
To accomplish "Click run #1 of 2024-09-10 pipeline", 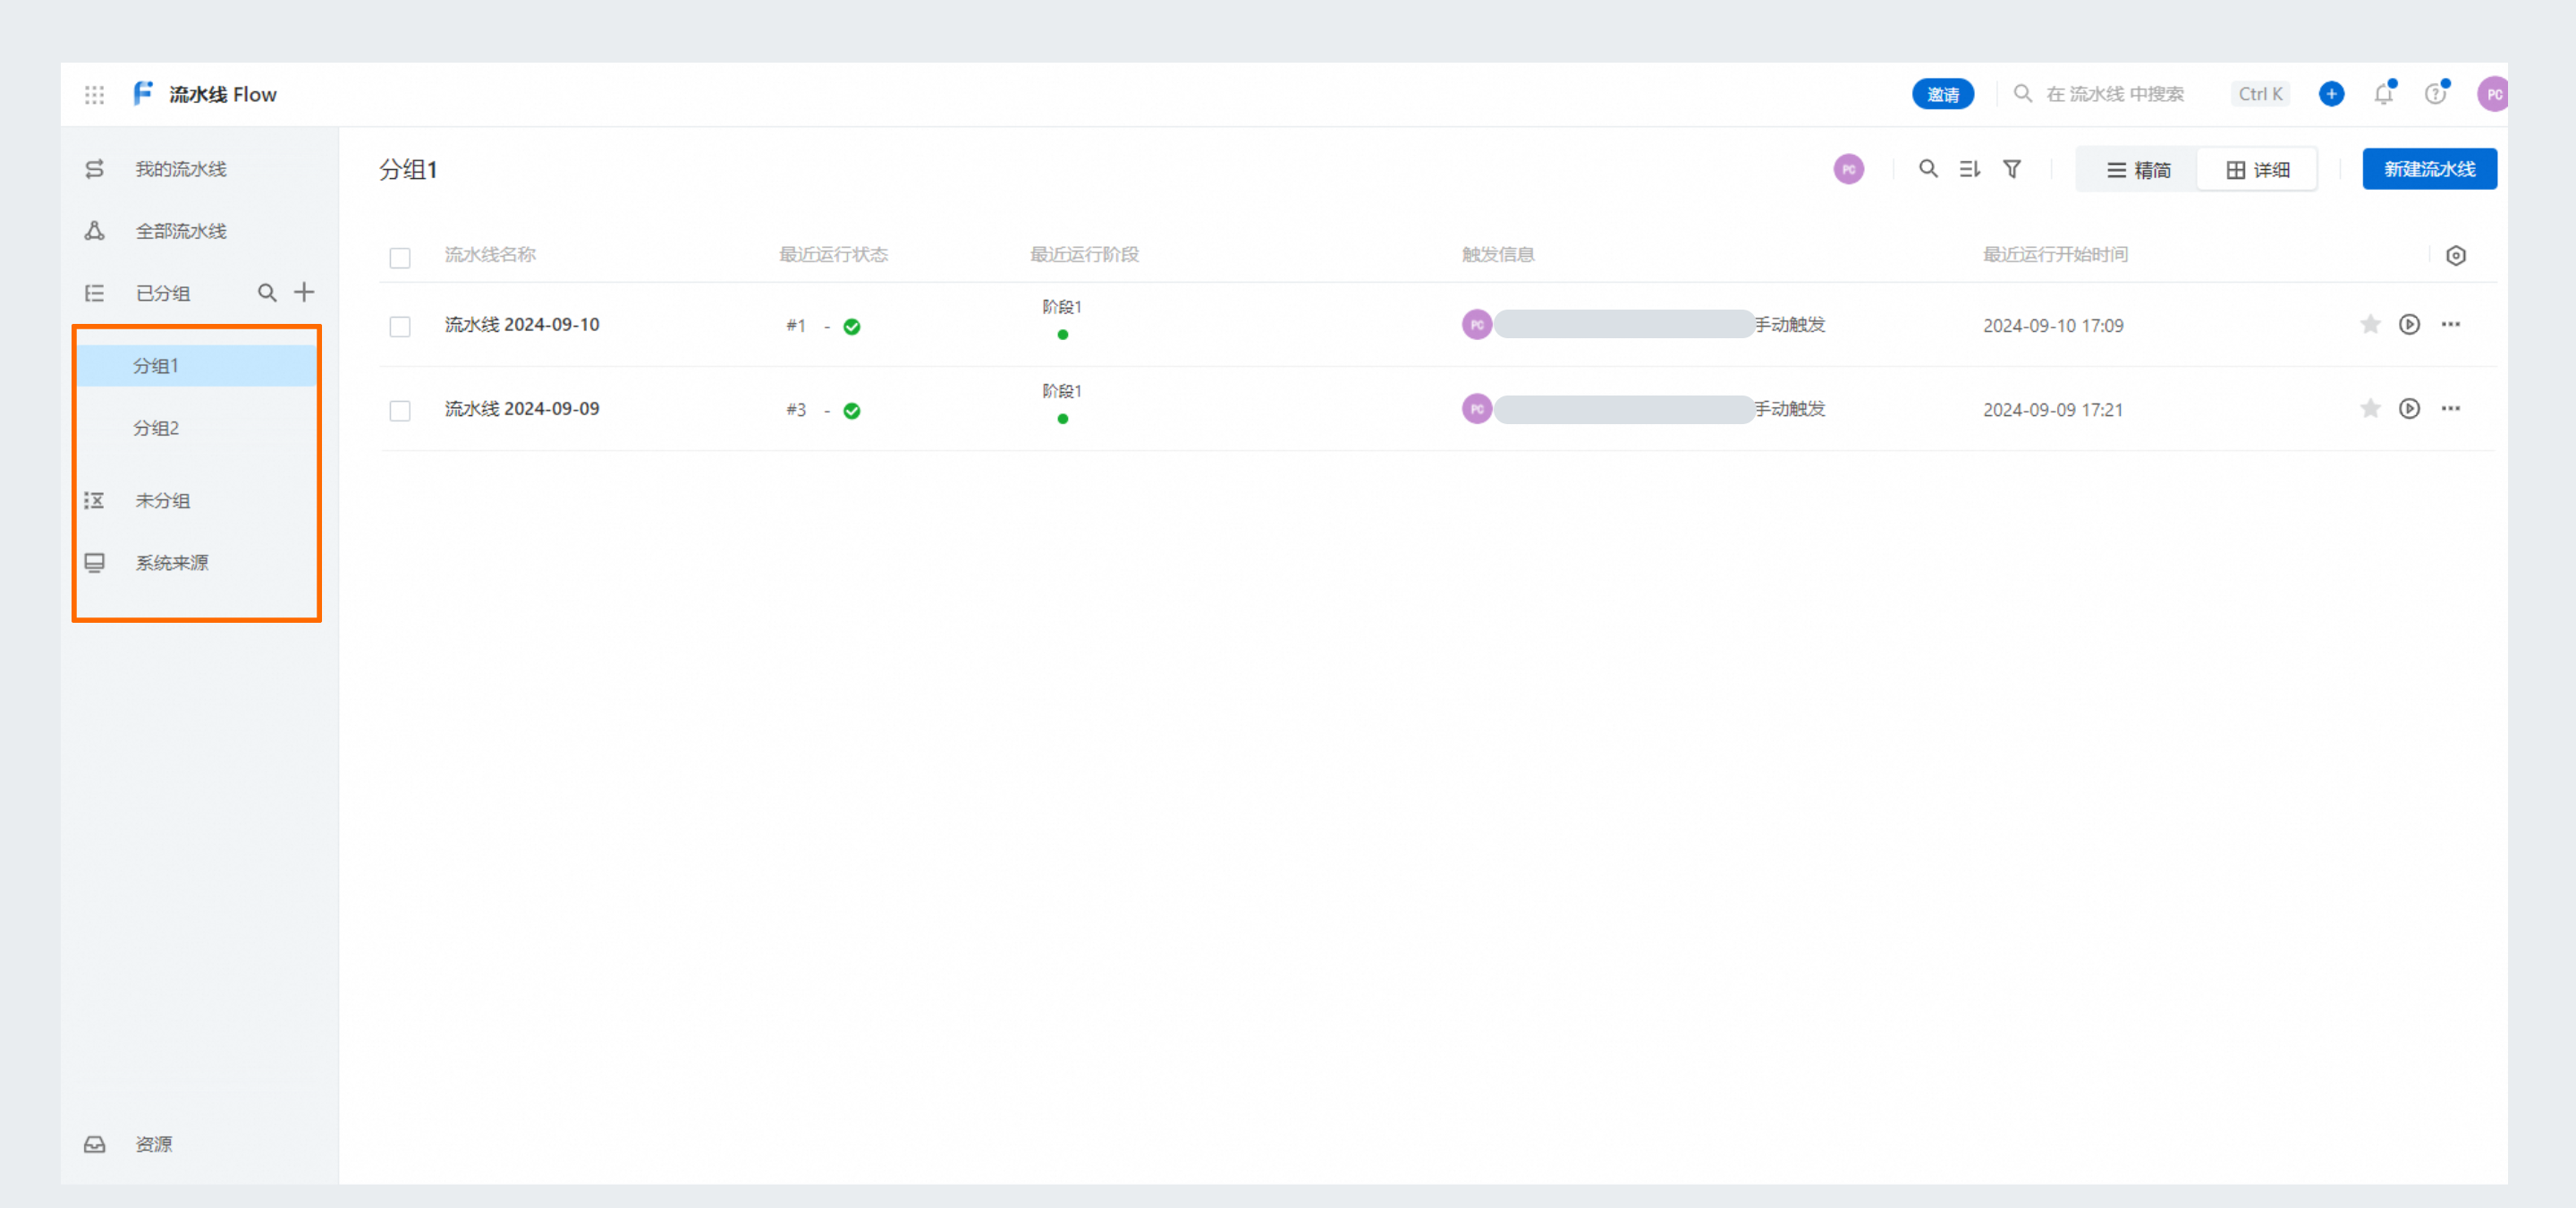I will [x=796, y=325].
